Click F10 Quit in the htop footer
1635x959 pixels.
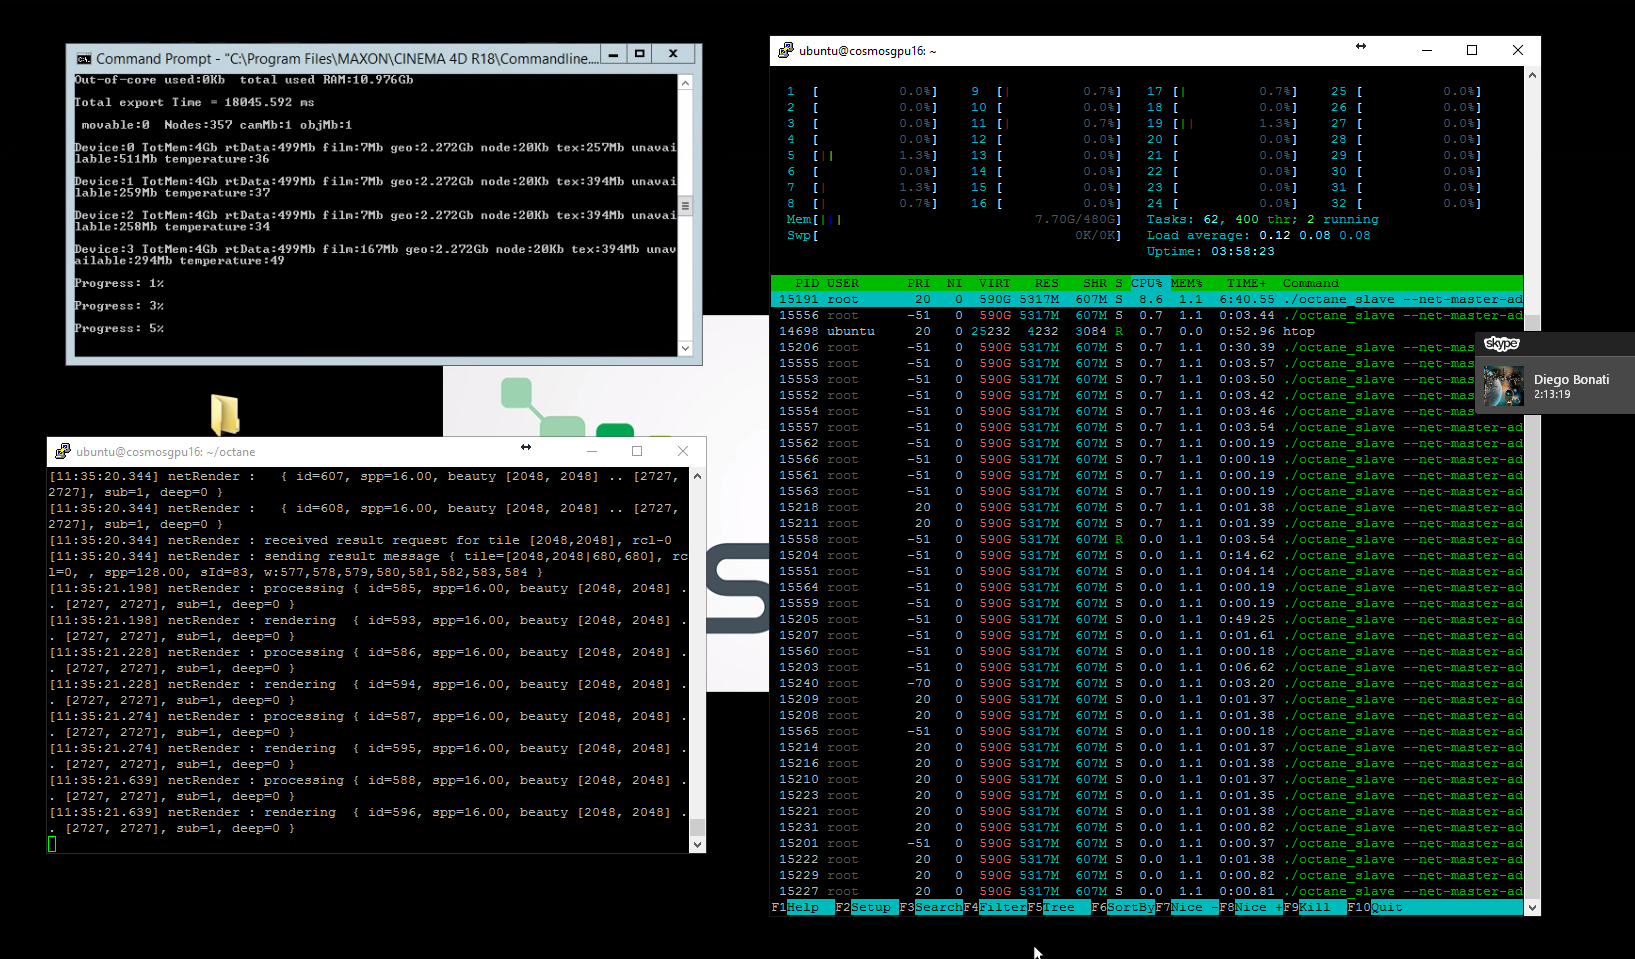click(x=1375, y=908)
